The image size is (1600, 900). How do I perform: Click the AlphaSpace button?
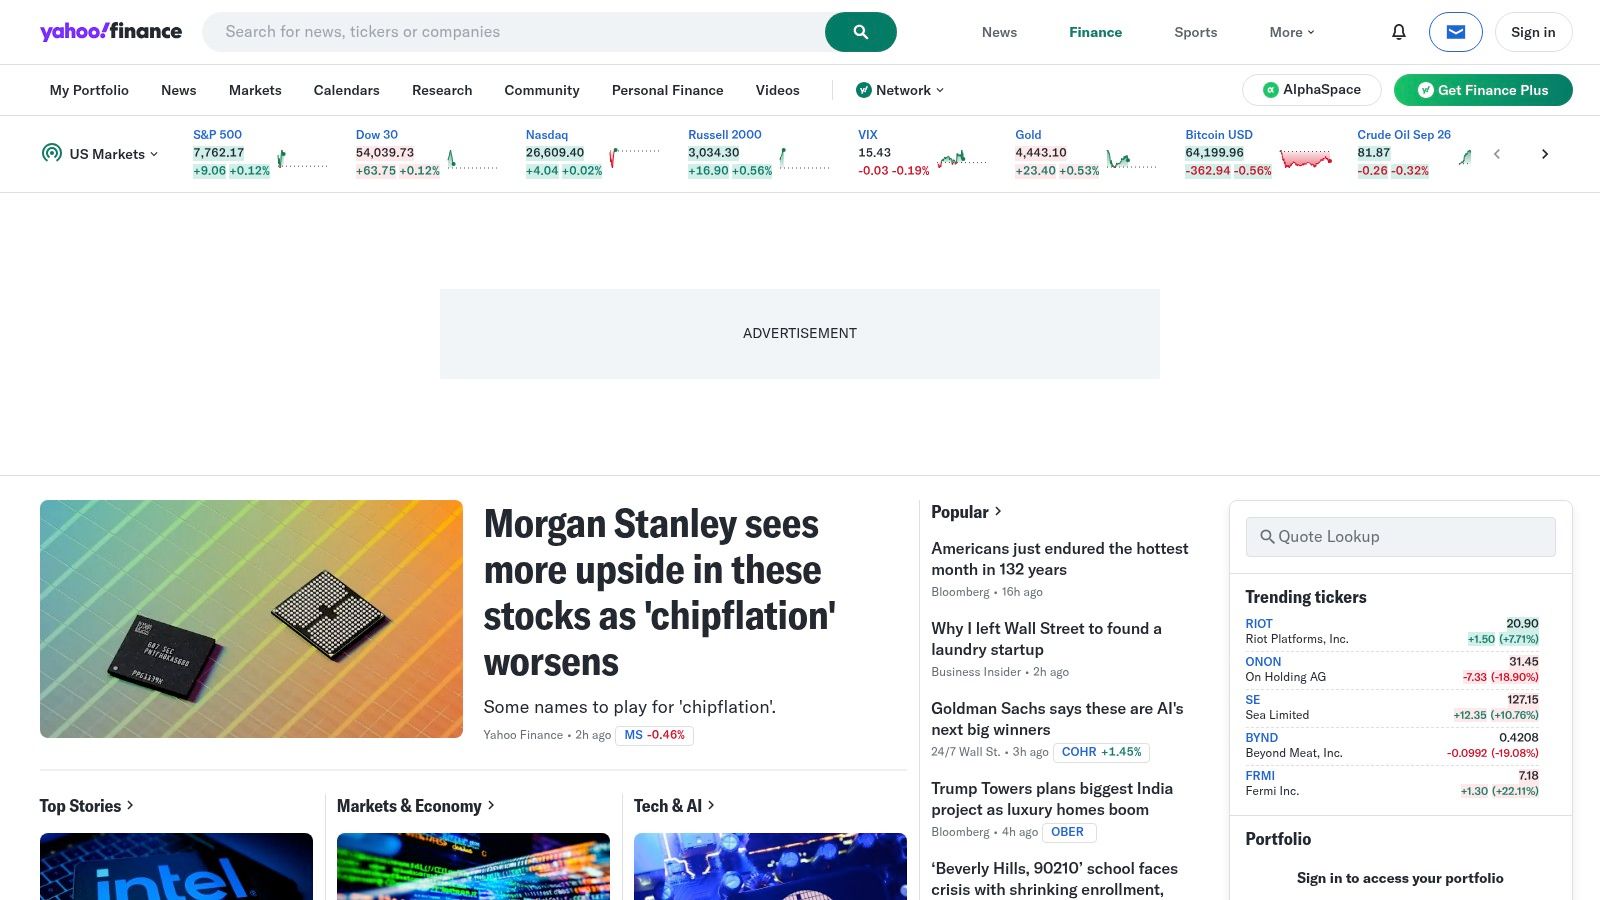tap(1311, 90)
